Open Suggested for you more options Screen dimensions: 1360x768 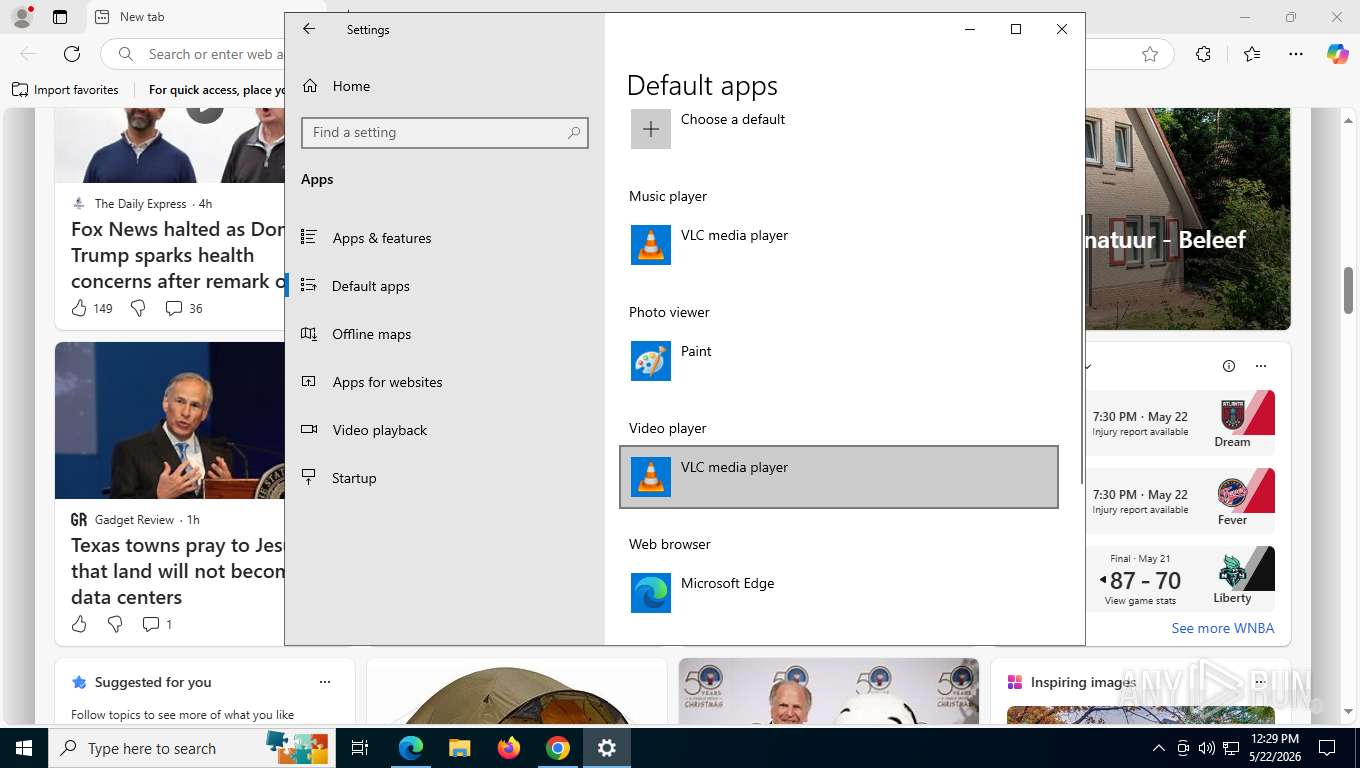[x=325, y=682]
